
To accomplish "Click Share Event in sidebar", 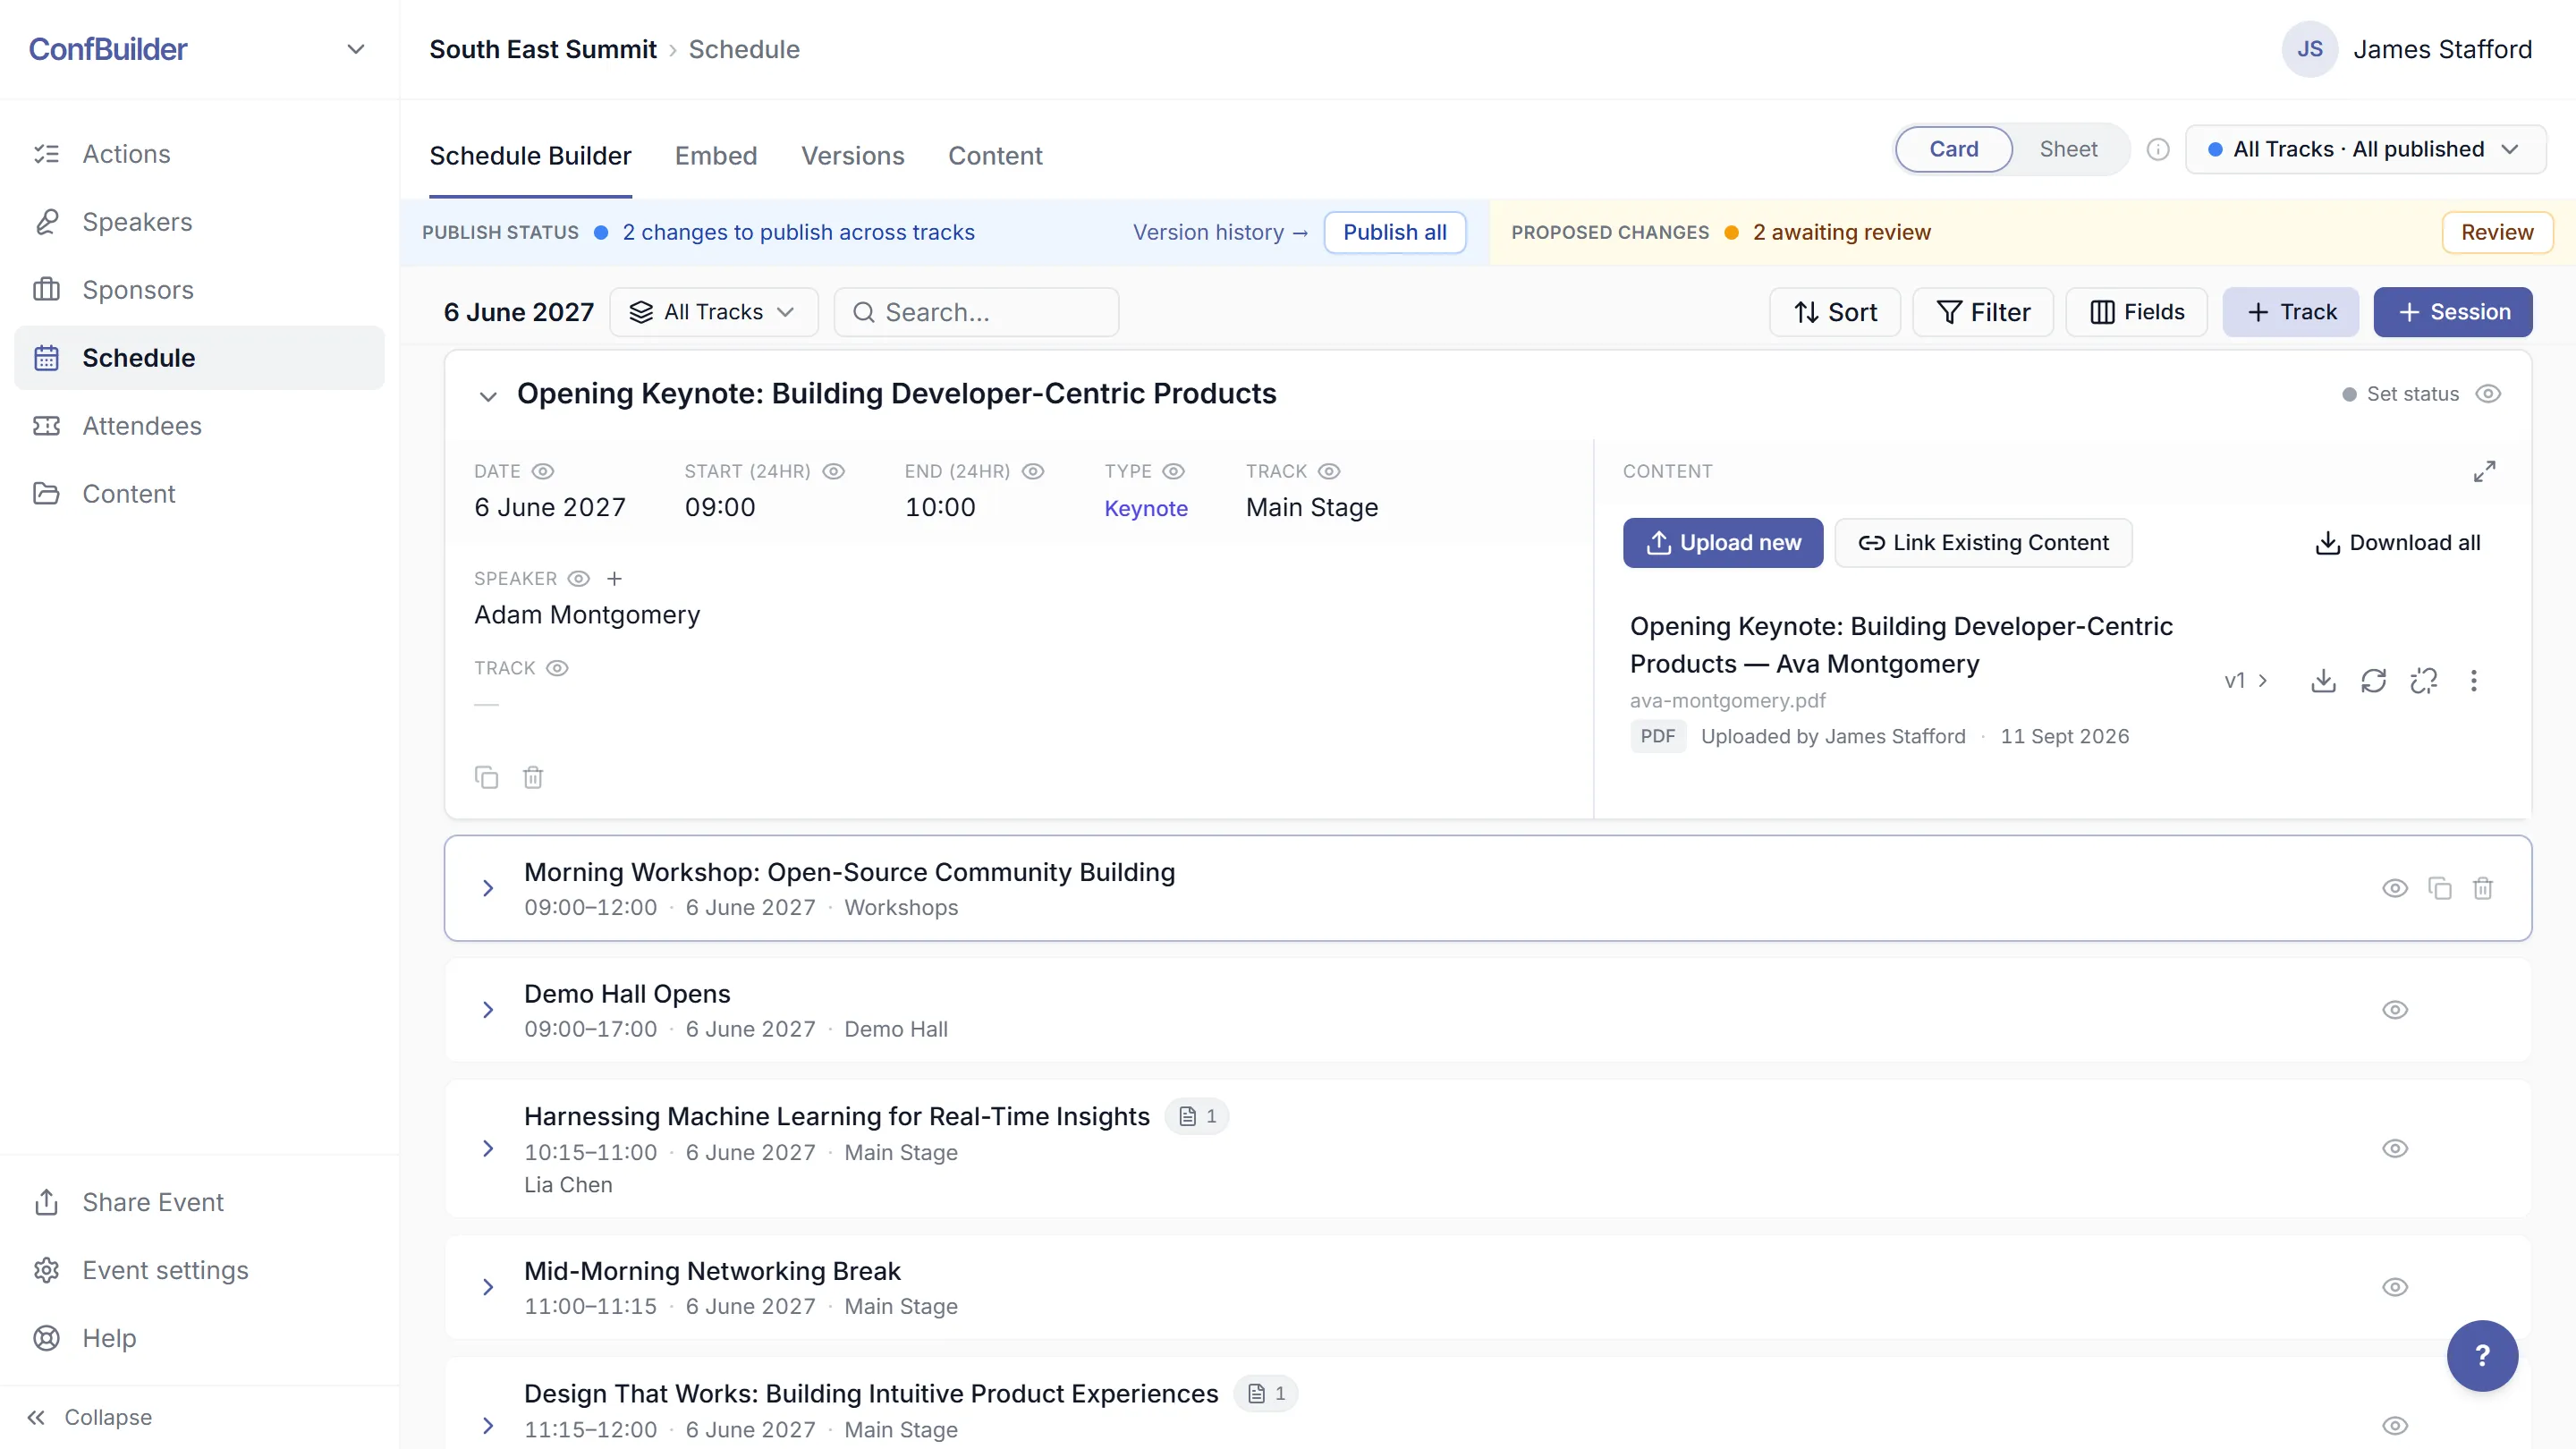I will click(199, 1202).
